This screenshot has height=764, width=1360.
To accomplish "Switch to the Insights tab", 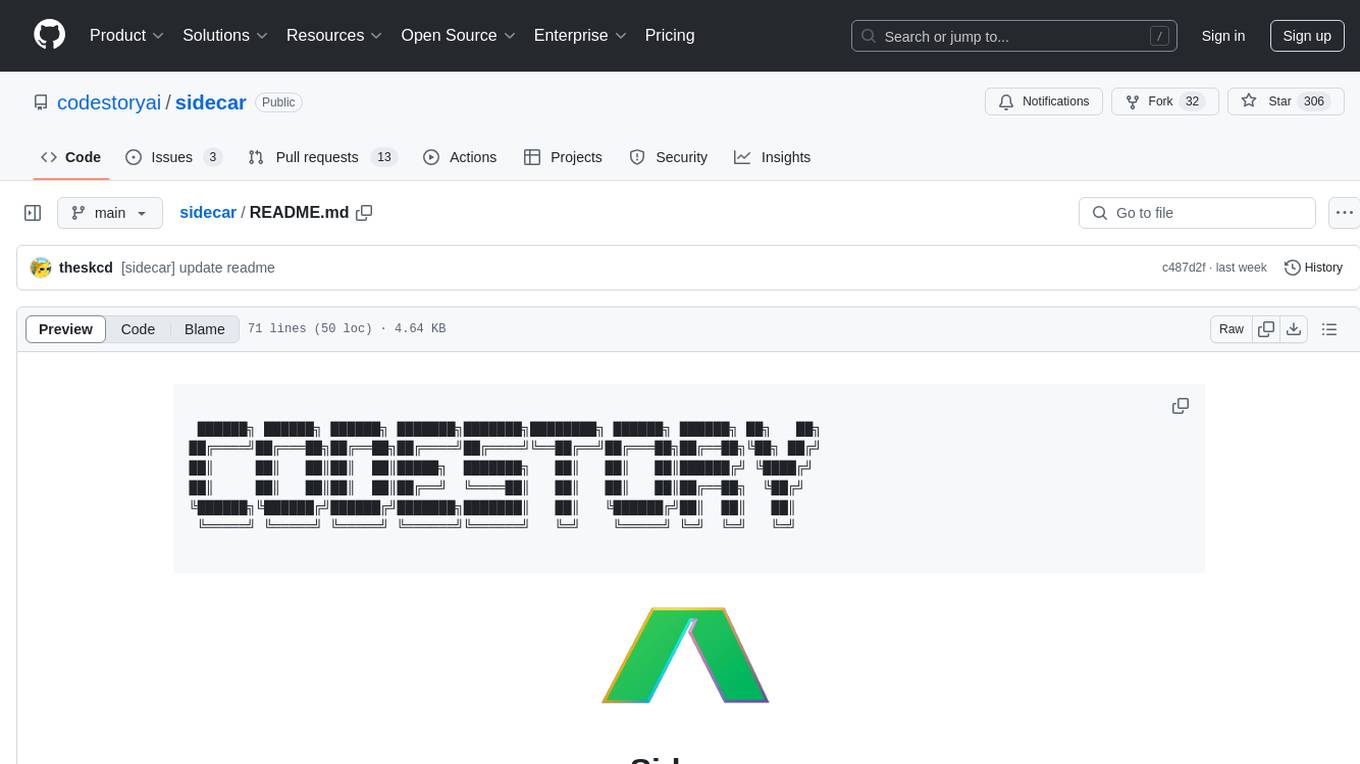I will (x=772, y=157).
